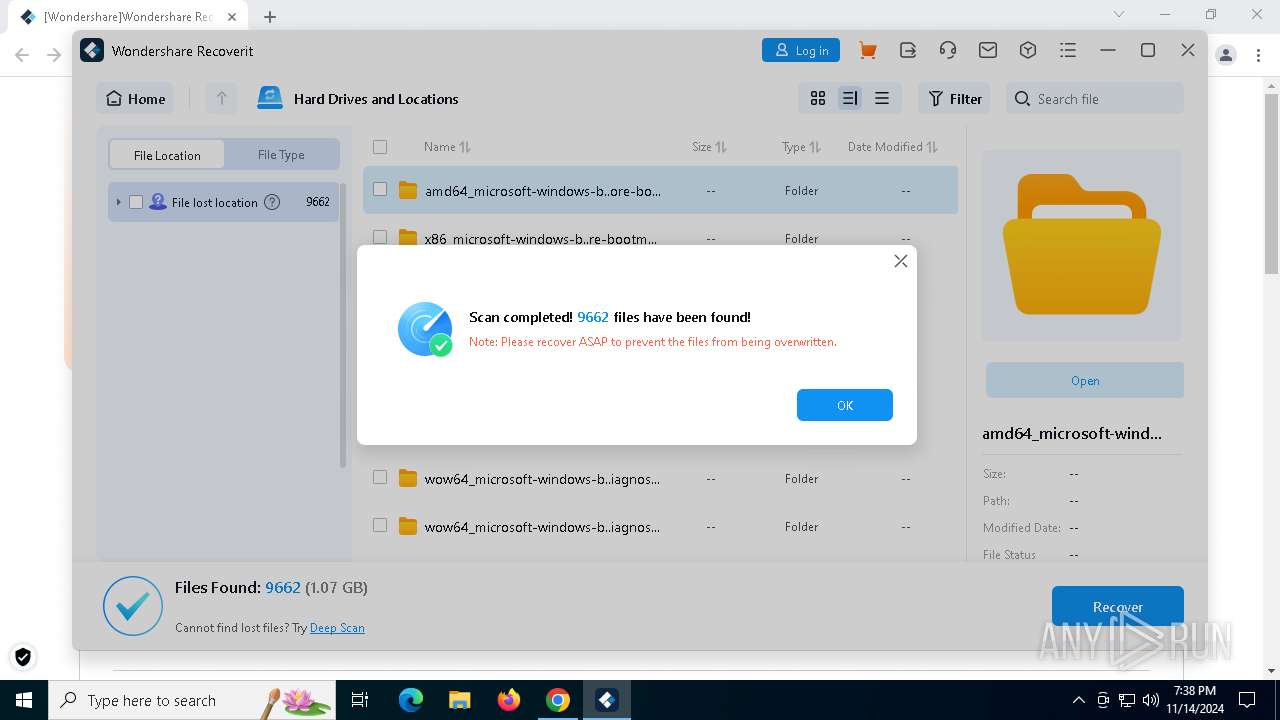The height and width of the screenshot is (720, 1280).
Task: Click the Log in button
Action: click(801, 50)
